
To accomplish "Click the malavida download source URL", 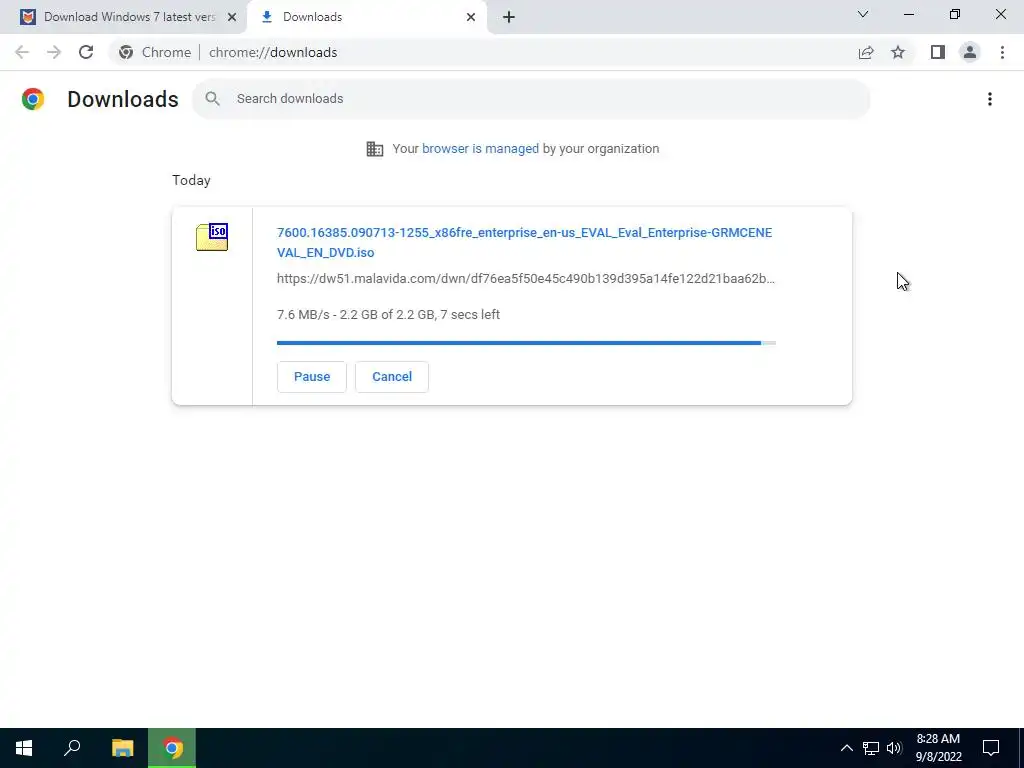I will click(526, 278).
